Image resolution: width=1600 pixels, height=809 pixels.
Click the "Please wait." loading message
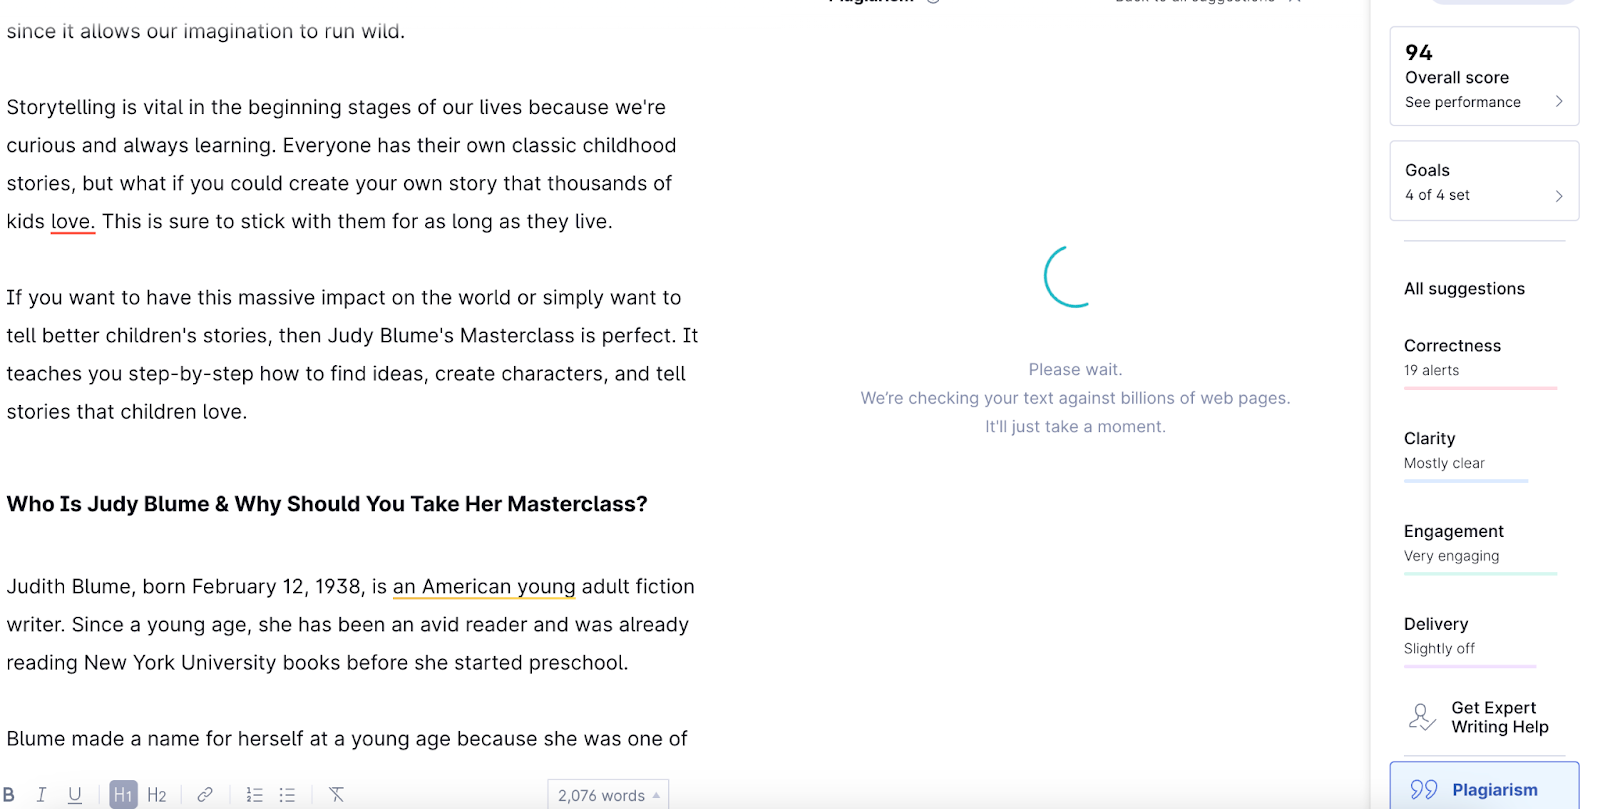(1075, 370)
